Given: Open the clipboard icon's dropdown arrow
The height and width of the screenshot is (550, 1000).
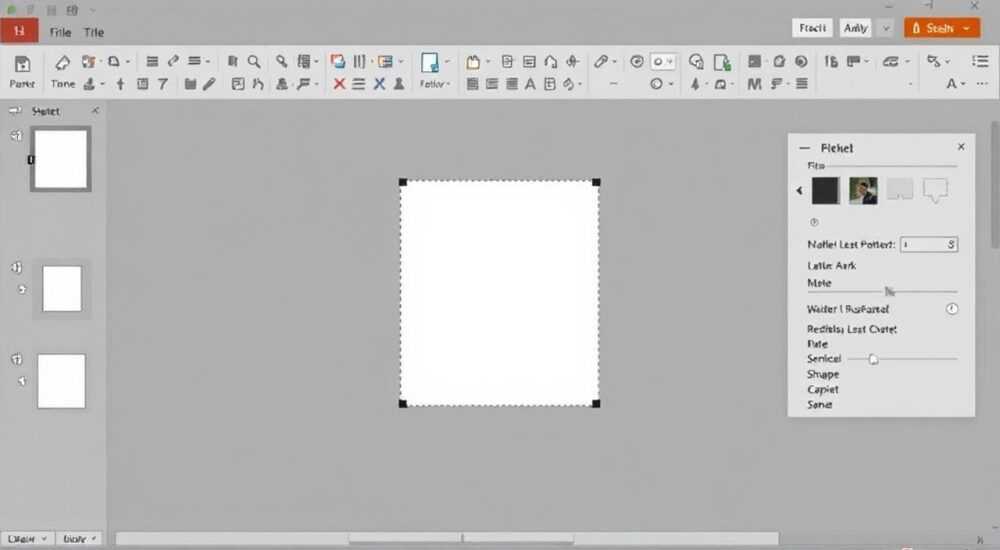Looking at the screenshot, I should pyautogui.click(x=489, y=62).
